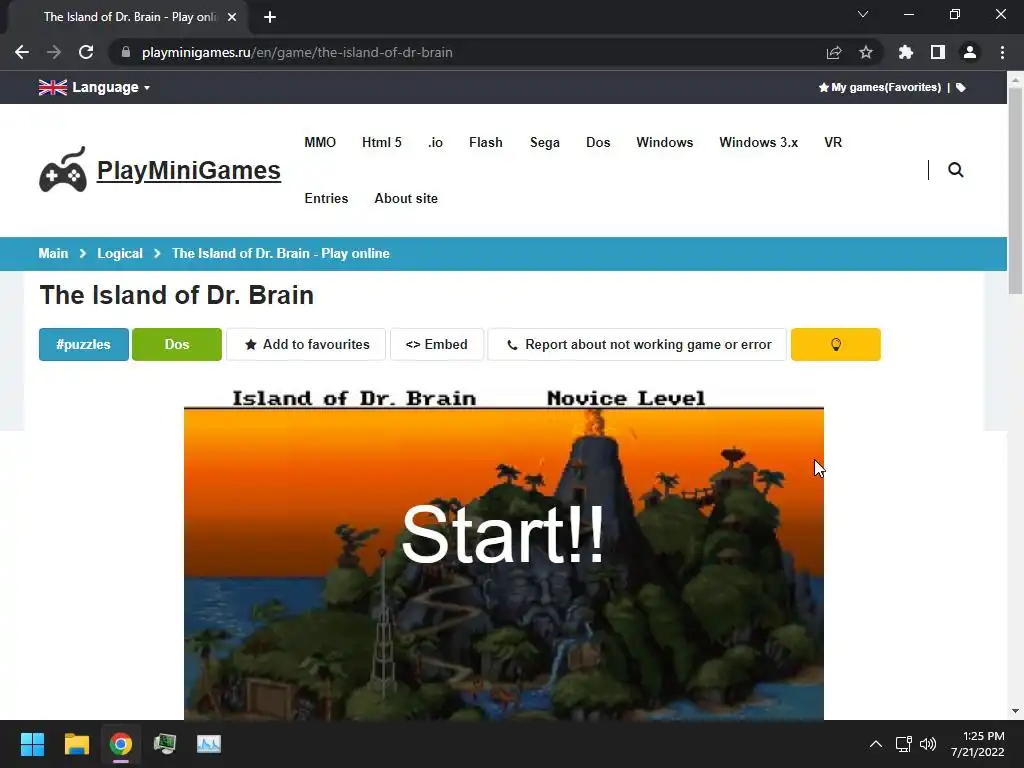The width and height of the screenshot is (1024, 768).
Task: Open a new tab with the plus icon
Action: click(x=270, y=17)
